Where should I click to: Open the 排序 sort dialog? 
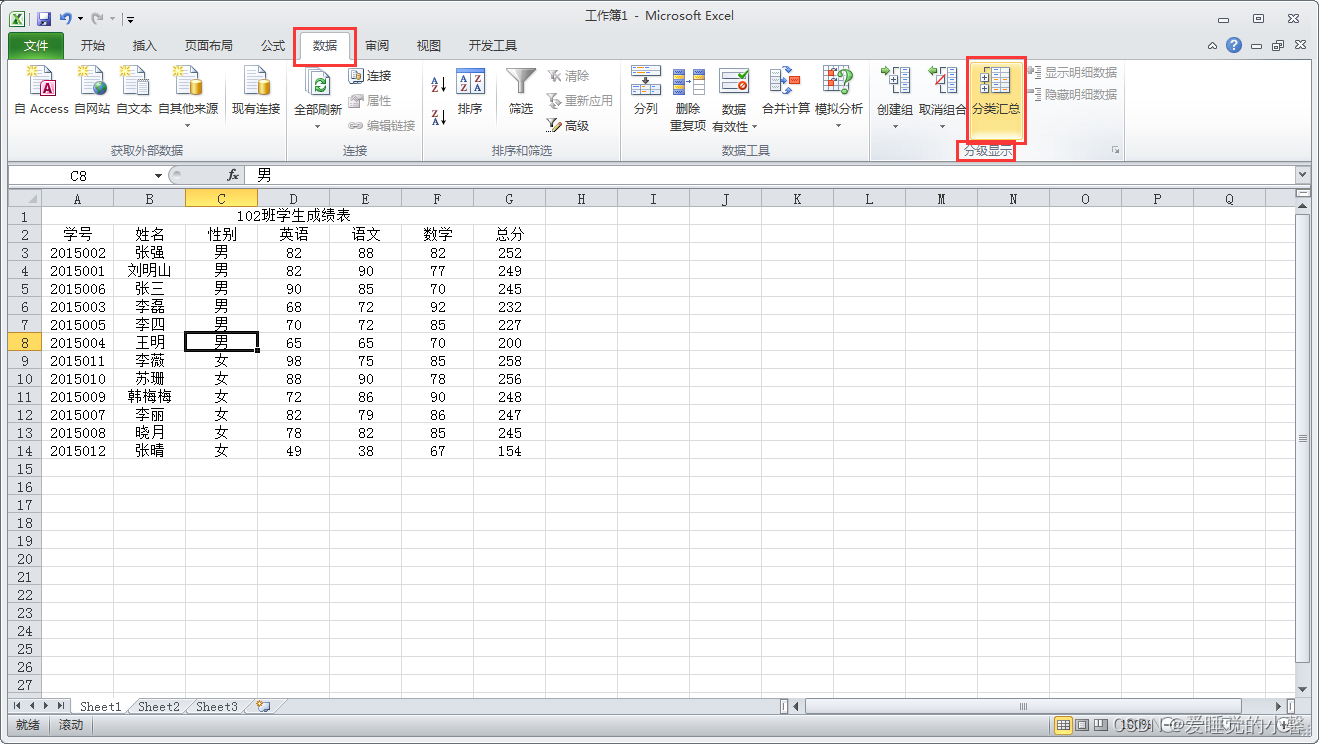tap(470, 91)
